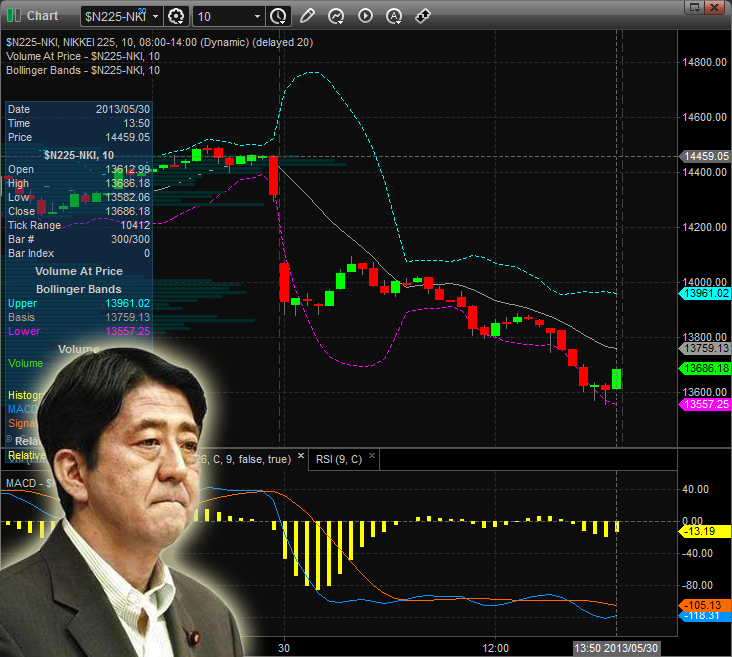Open the timeframe clock settings
The width and height of the screenshot is (732, 657).
click(278, 16)
